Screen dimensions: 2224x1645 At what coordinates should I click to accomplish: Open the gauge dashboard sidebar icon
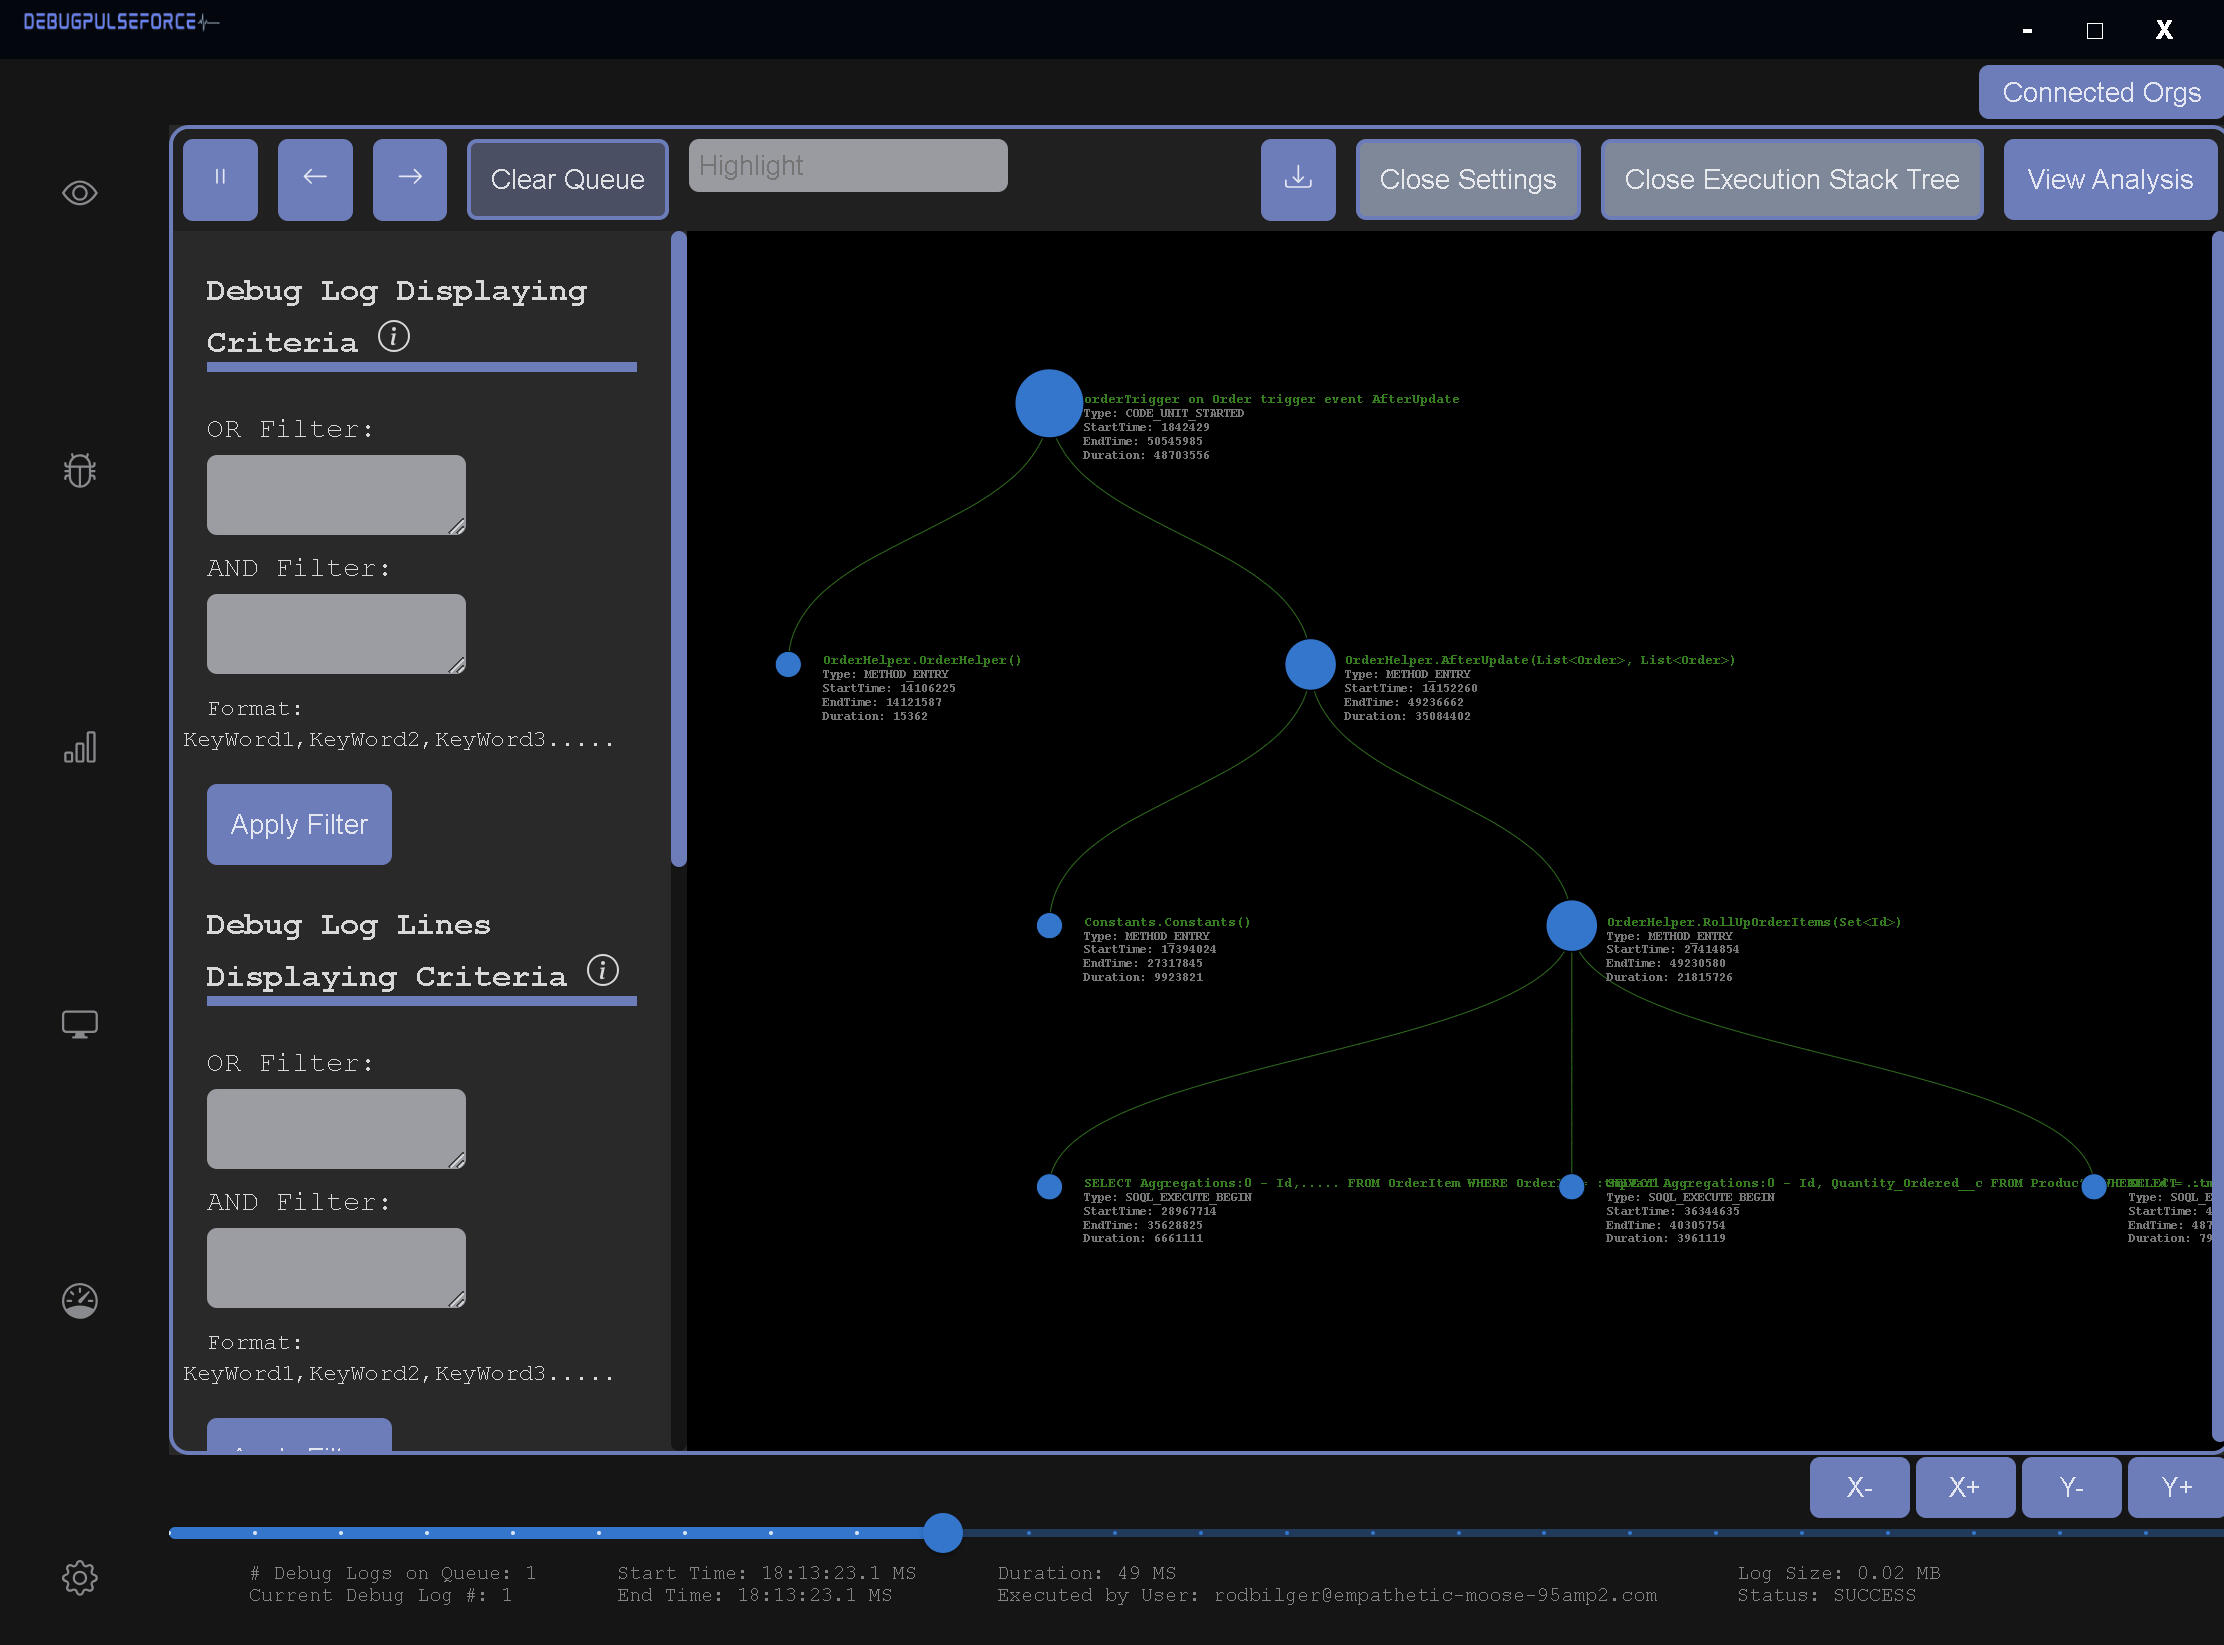tap(80, 1301)
